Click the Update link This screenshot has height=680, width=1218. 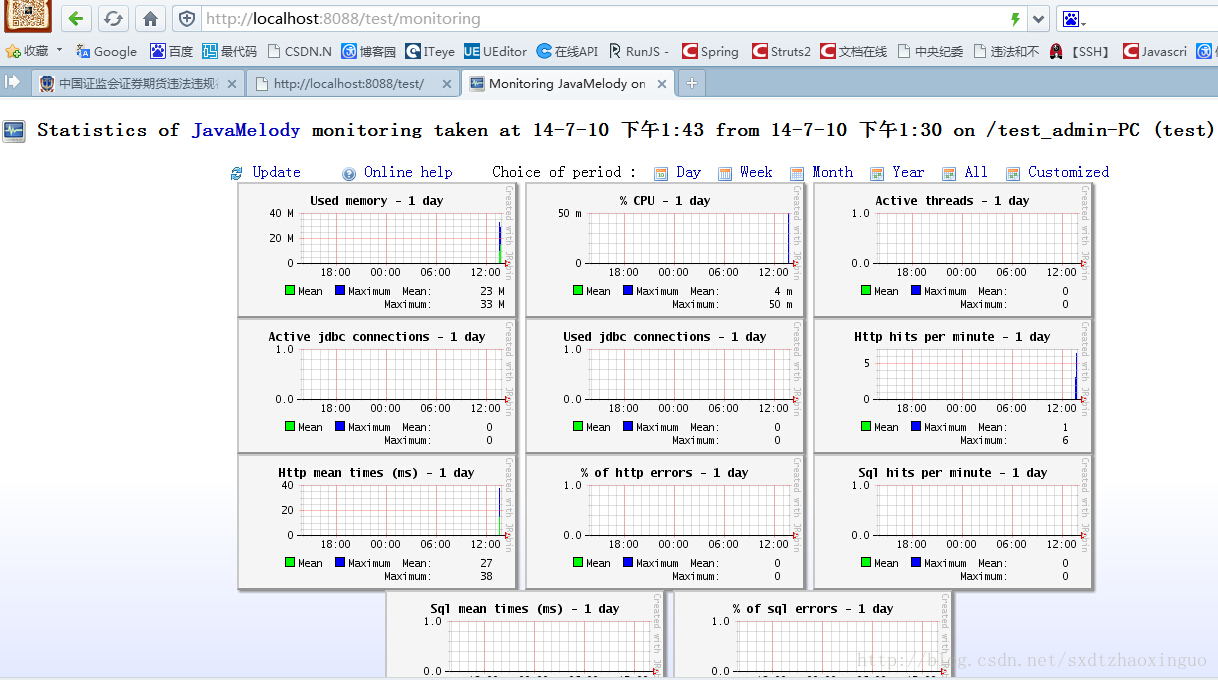click(276, 172)
